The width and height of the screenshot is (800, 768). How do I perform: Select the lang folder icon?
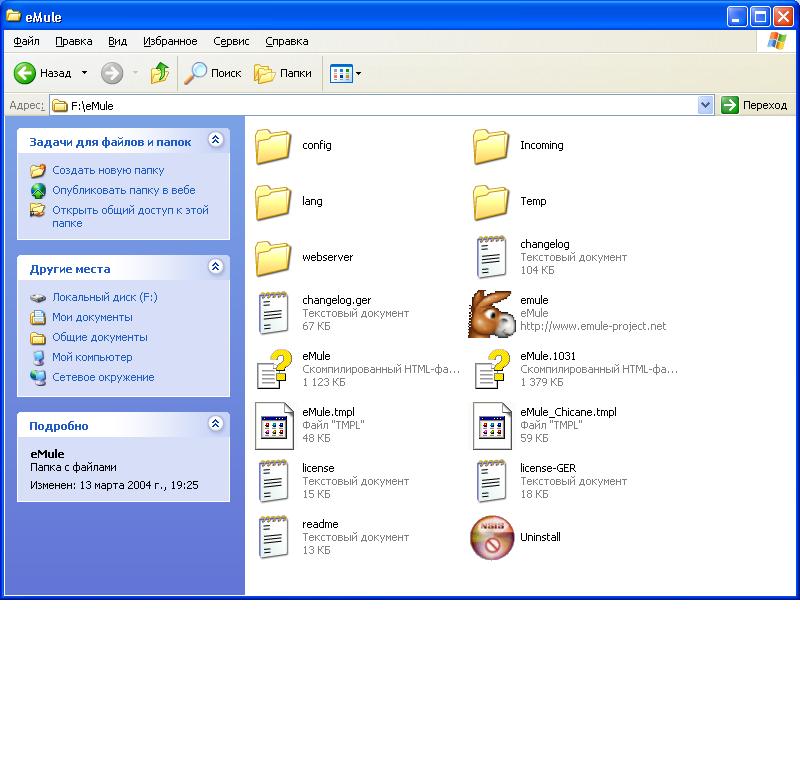[273, 202]
